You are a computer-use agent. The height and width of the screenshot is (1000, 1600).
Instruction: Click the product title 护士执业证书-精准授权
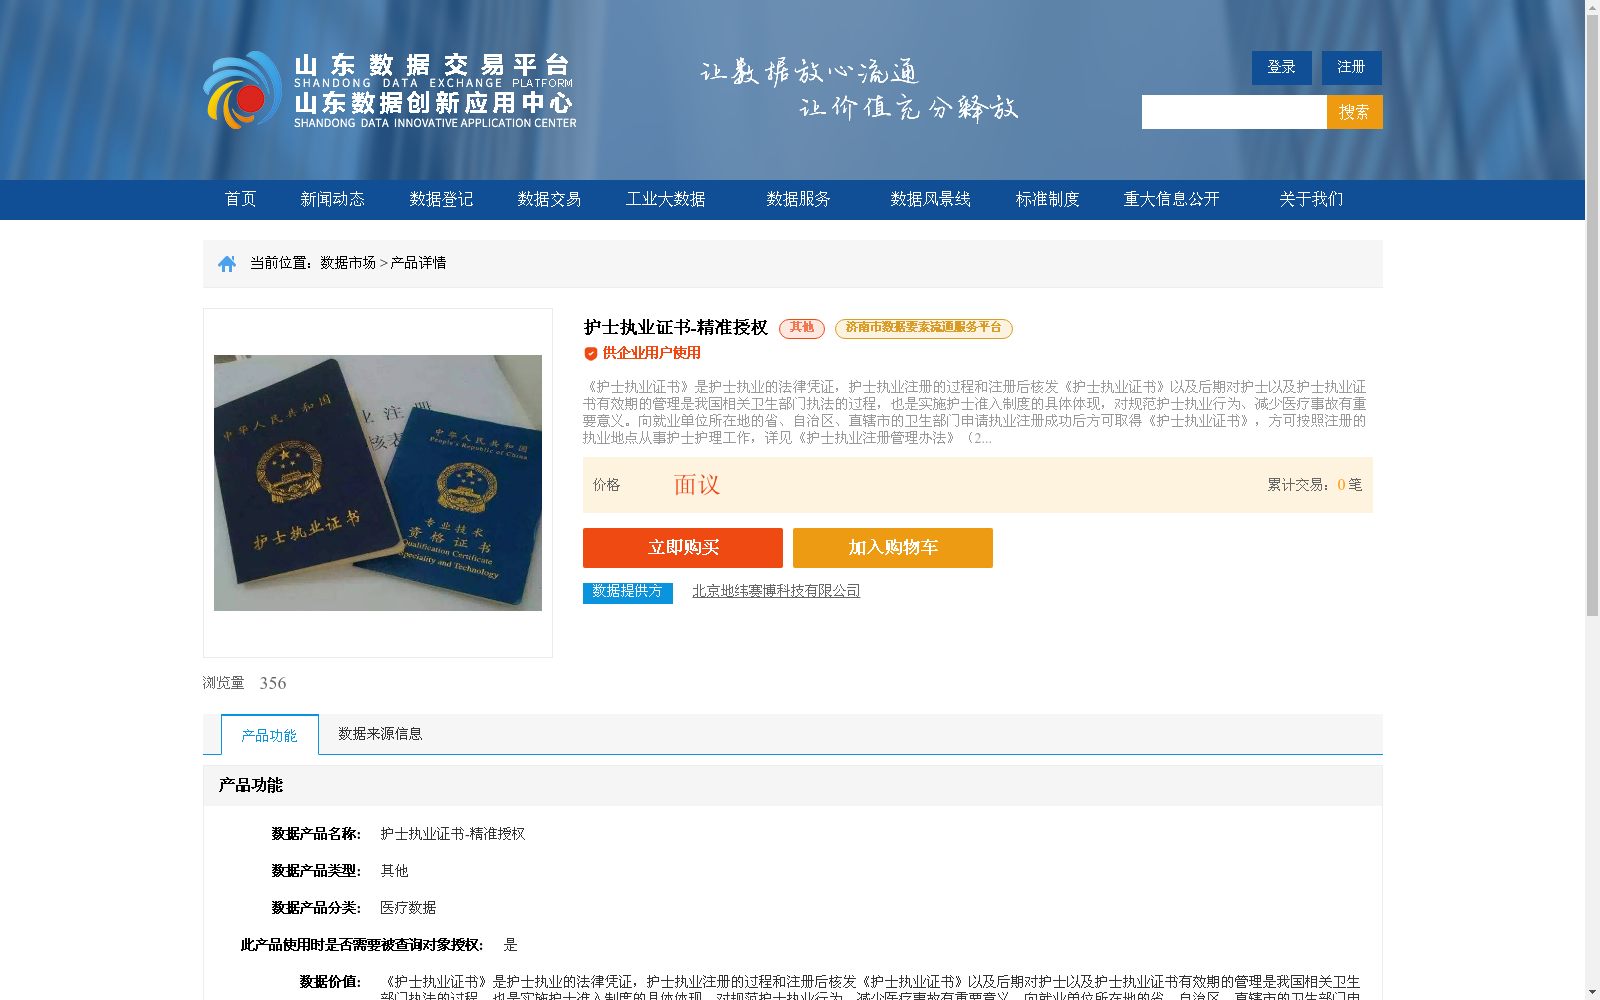676,328
